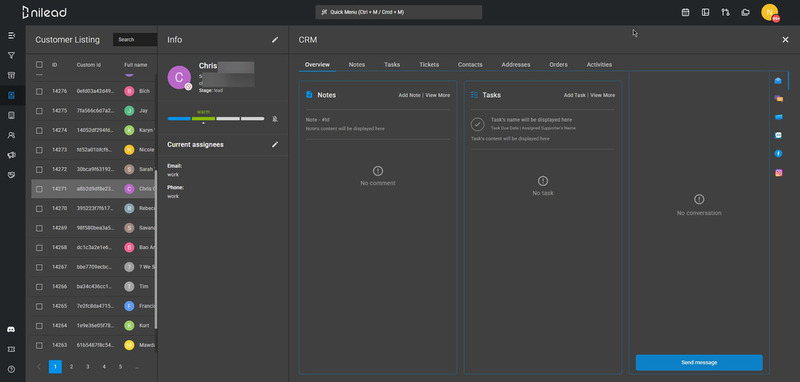
Task: Edit current assignees with pencil icon
Action: tap(275, 144)
